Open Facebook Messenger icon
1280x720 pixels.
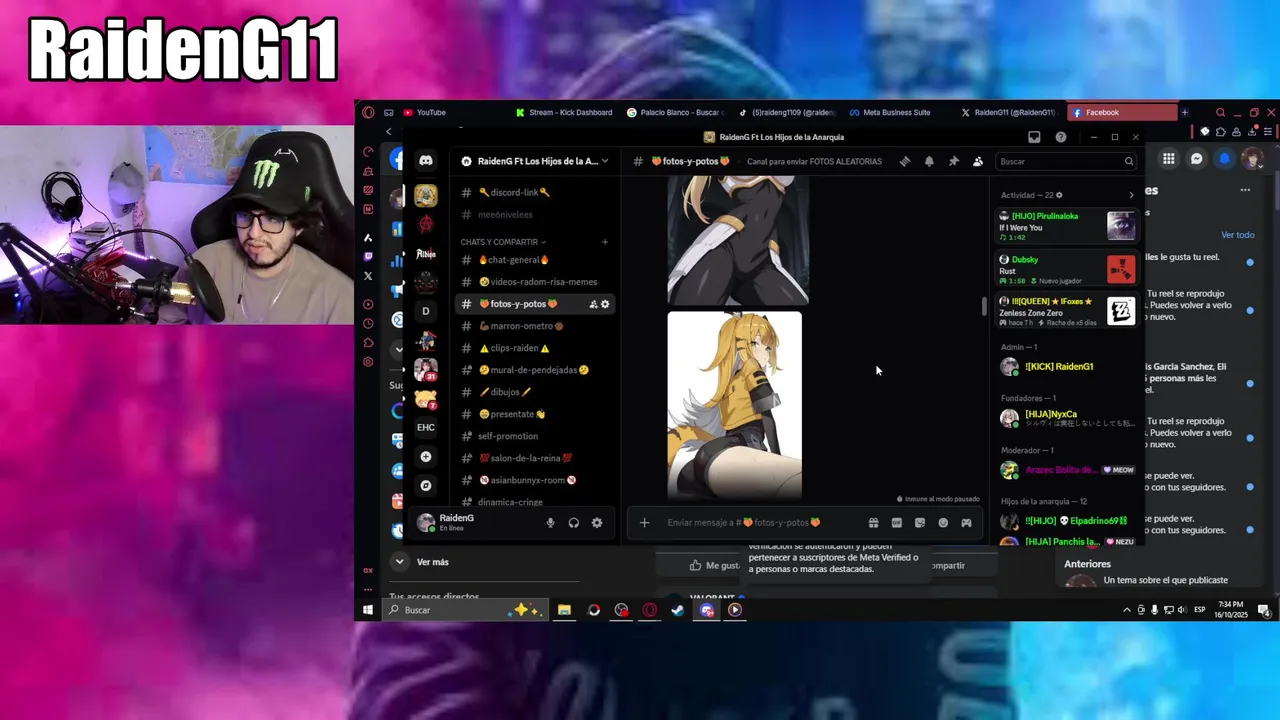click(1196, 159)
